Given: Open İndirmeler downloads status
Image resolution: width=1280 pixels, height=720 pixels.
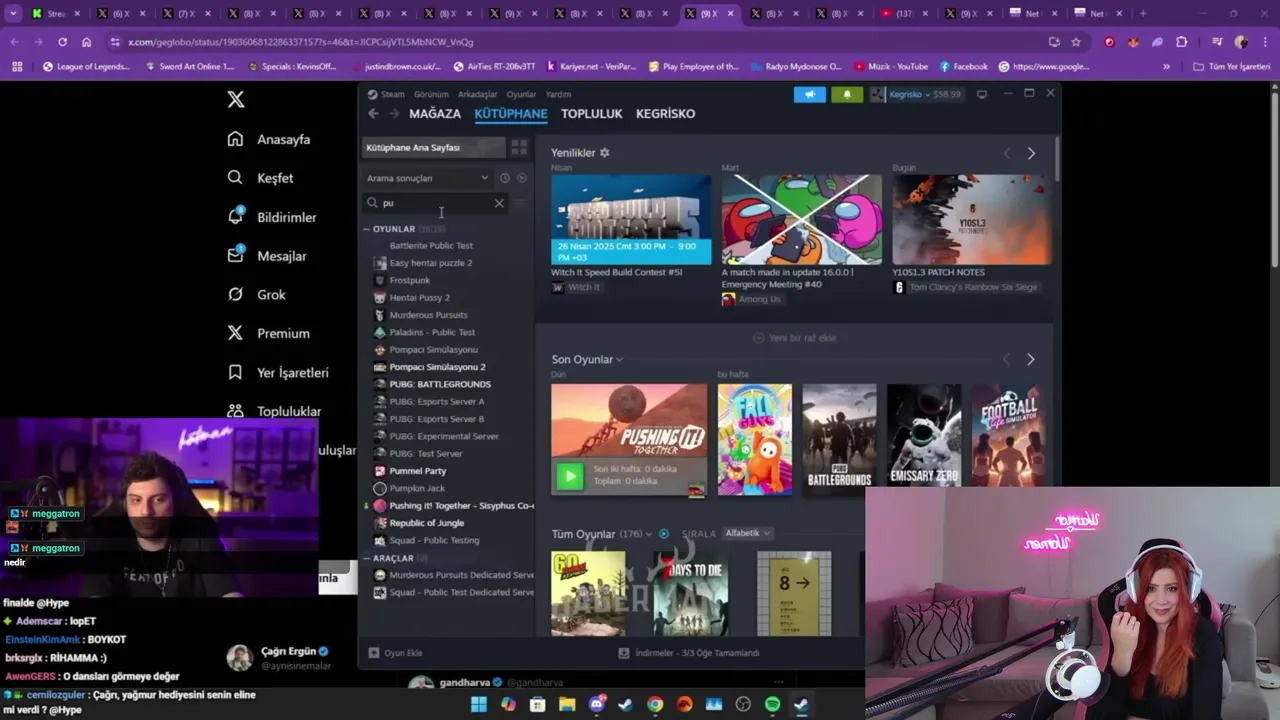Looking at the screenshot, I should tap(689, 653).
